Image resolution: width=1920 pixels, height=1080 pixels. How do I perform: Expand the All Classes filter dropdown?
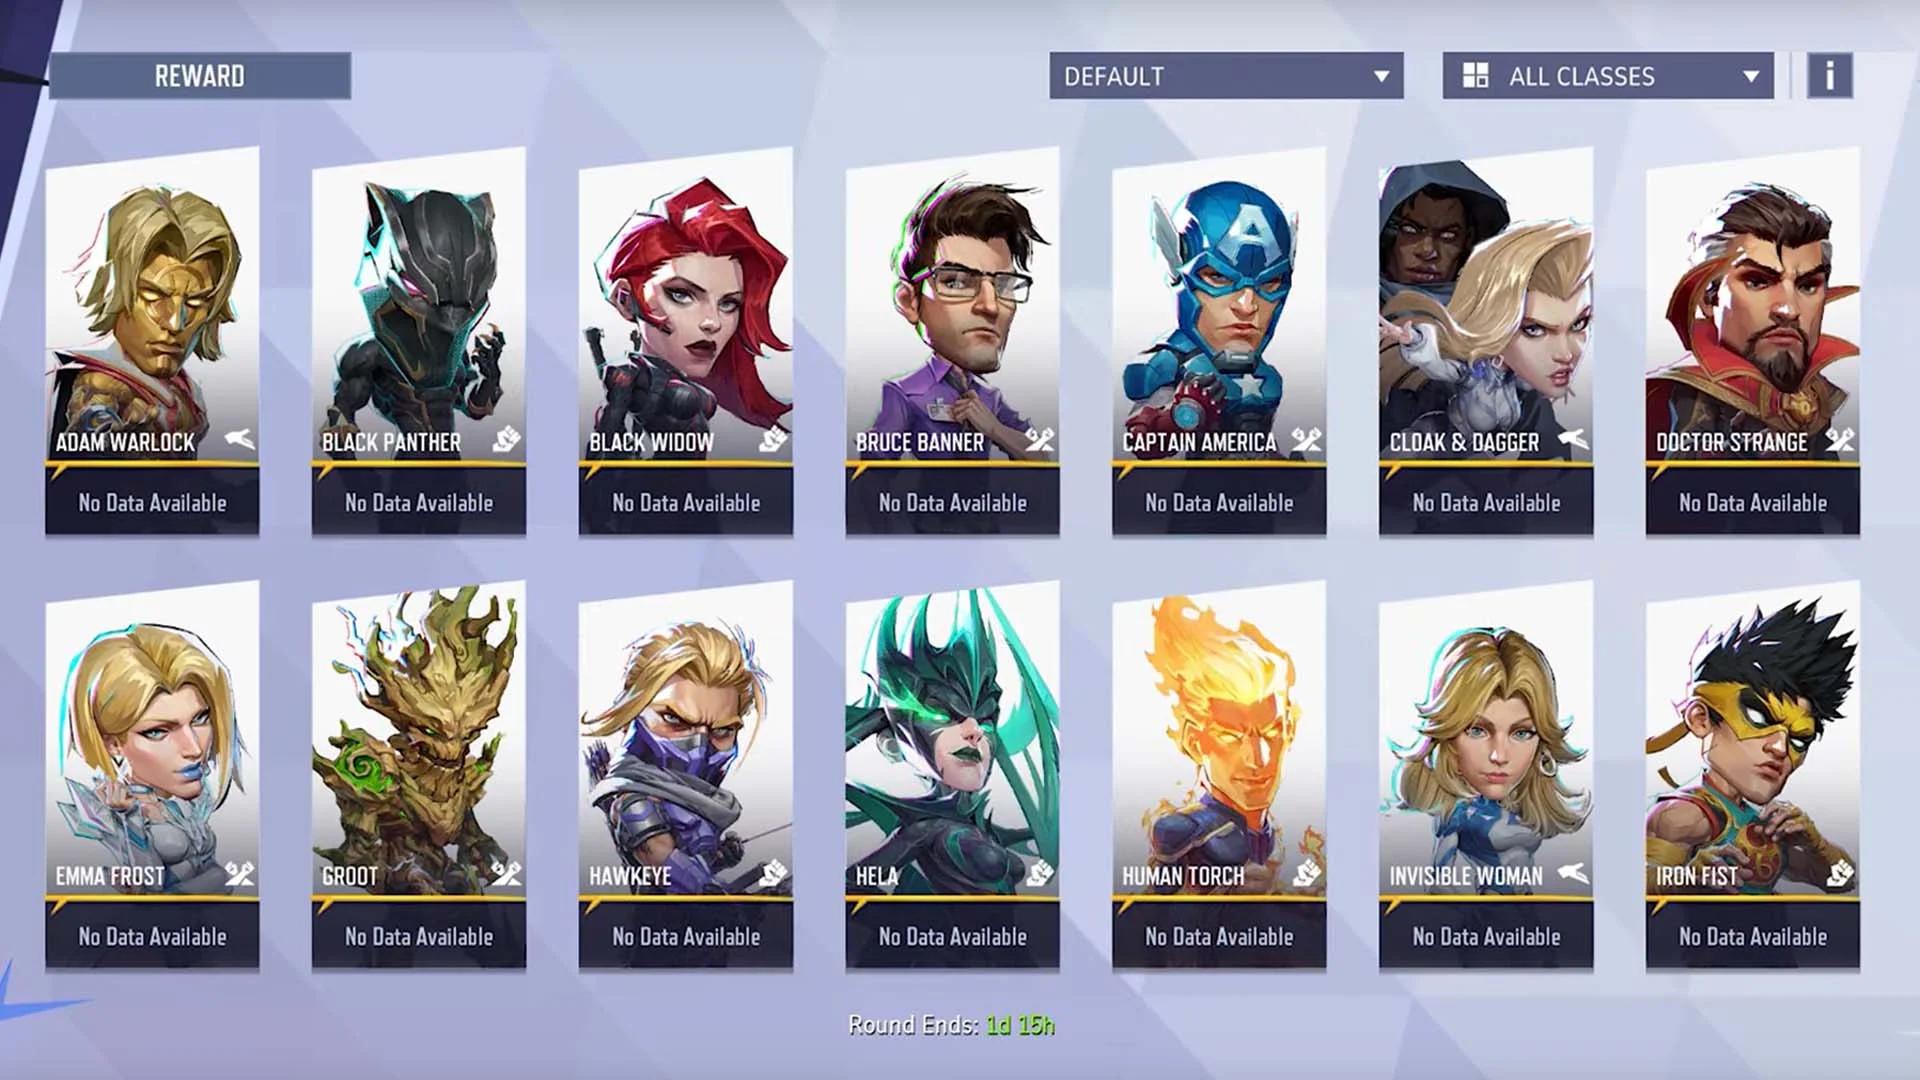(x=1608, y=76)
